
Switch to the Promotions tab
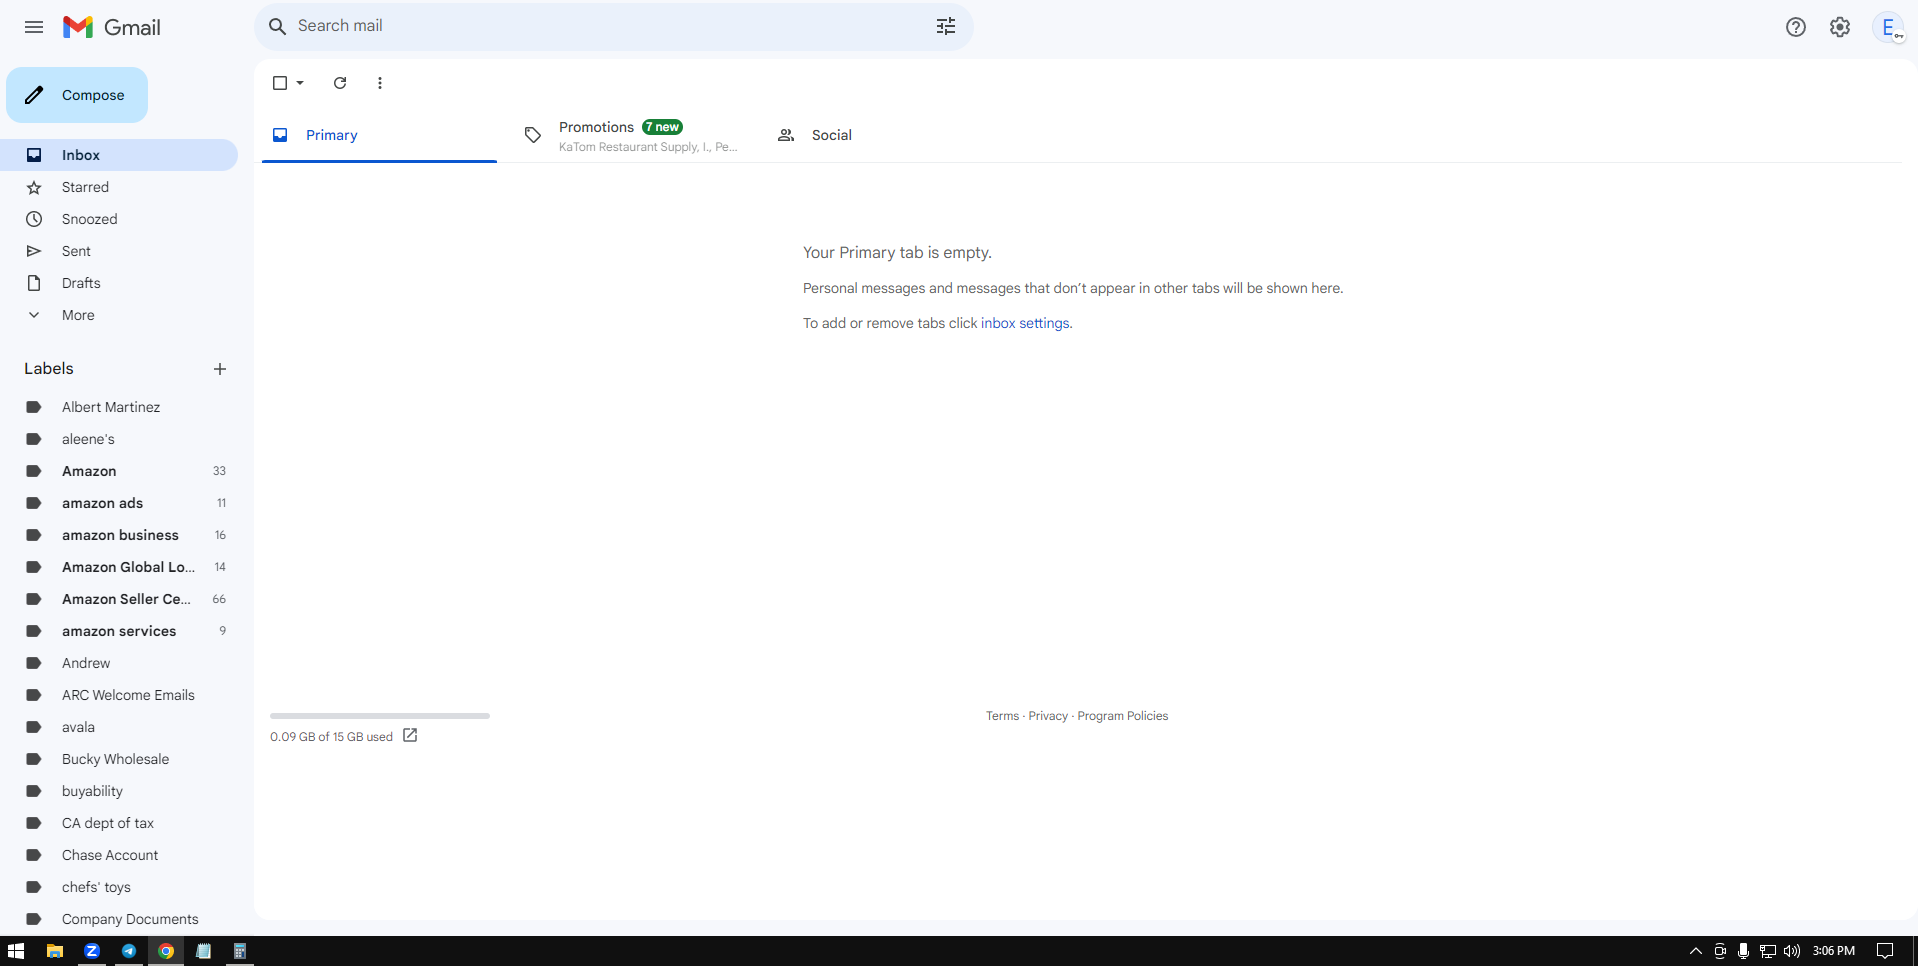pos(632,135)
